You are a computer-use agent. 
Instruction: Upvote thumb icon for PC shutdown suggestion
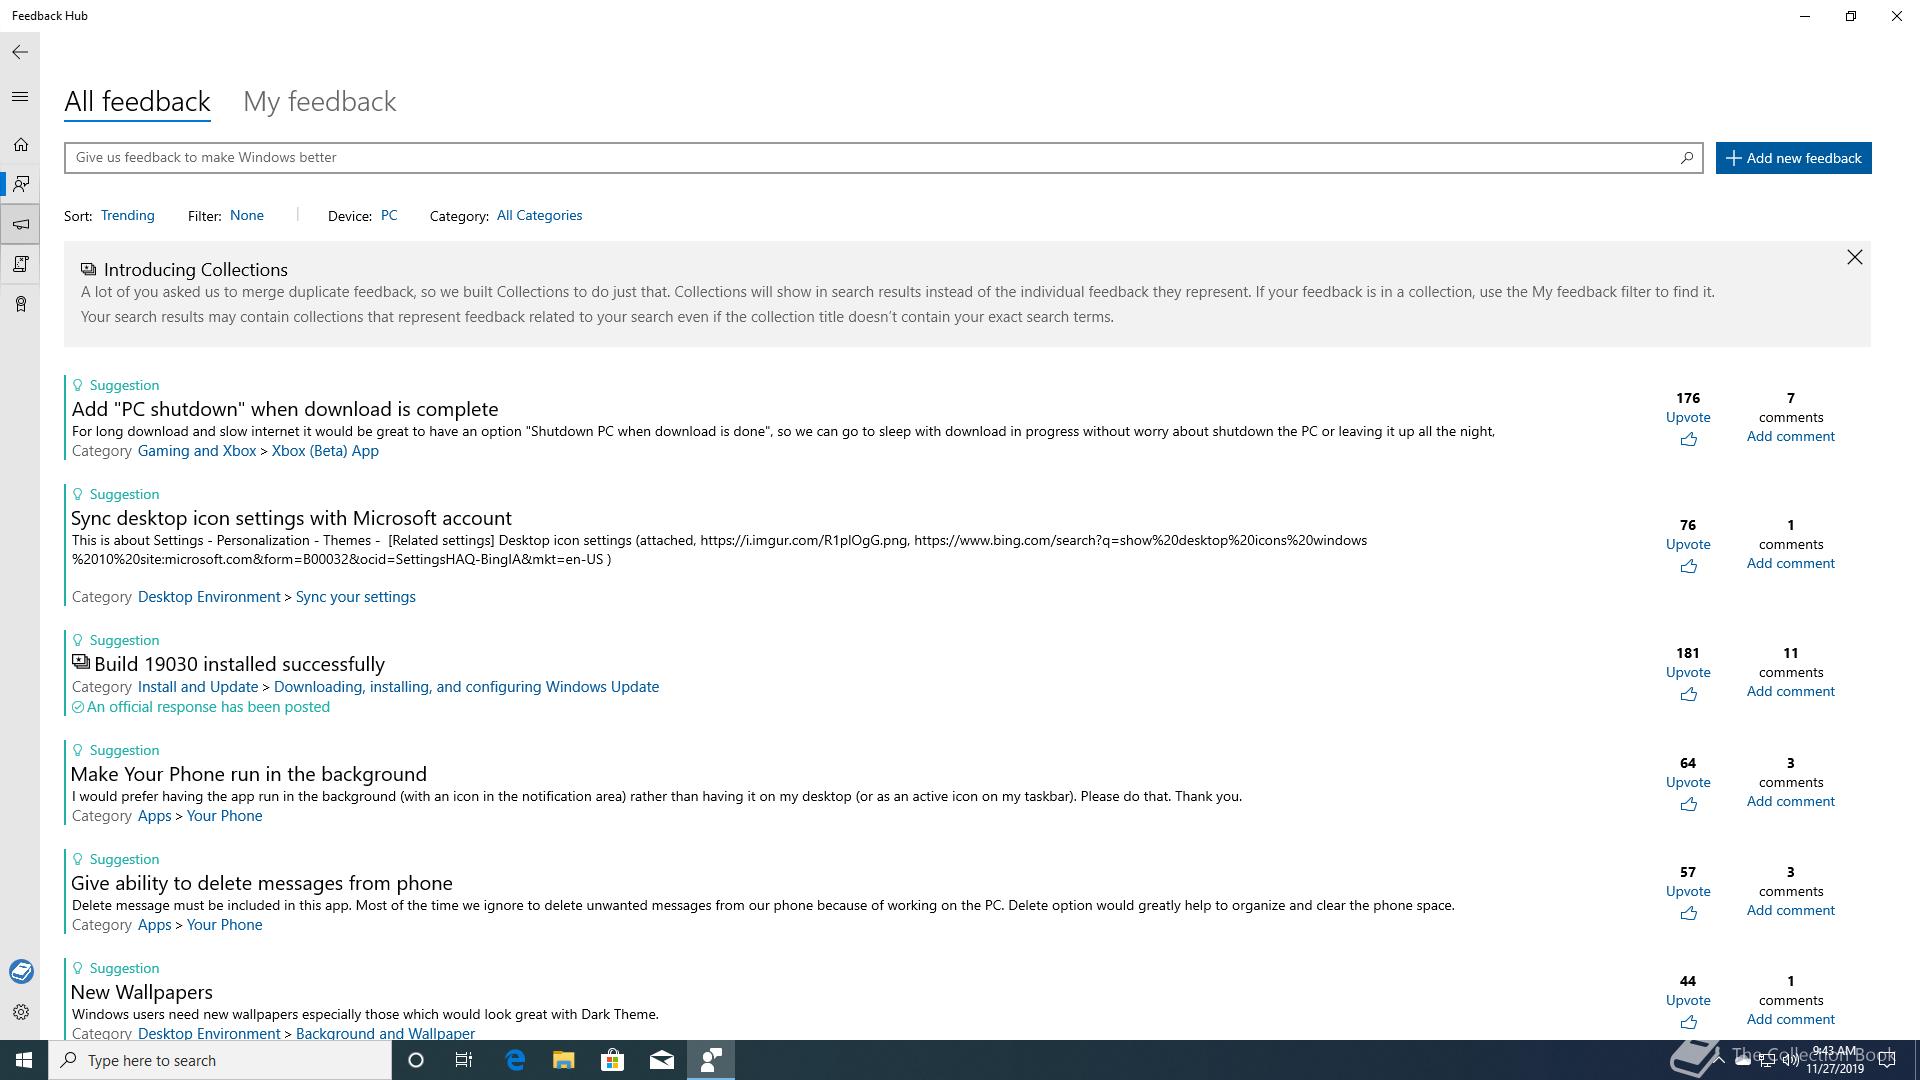click(x=1688, y=439)
